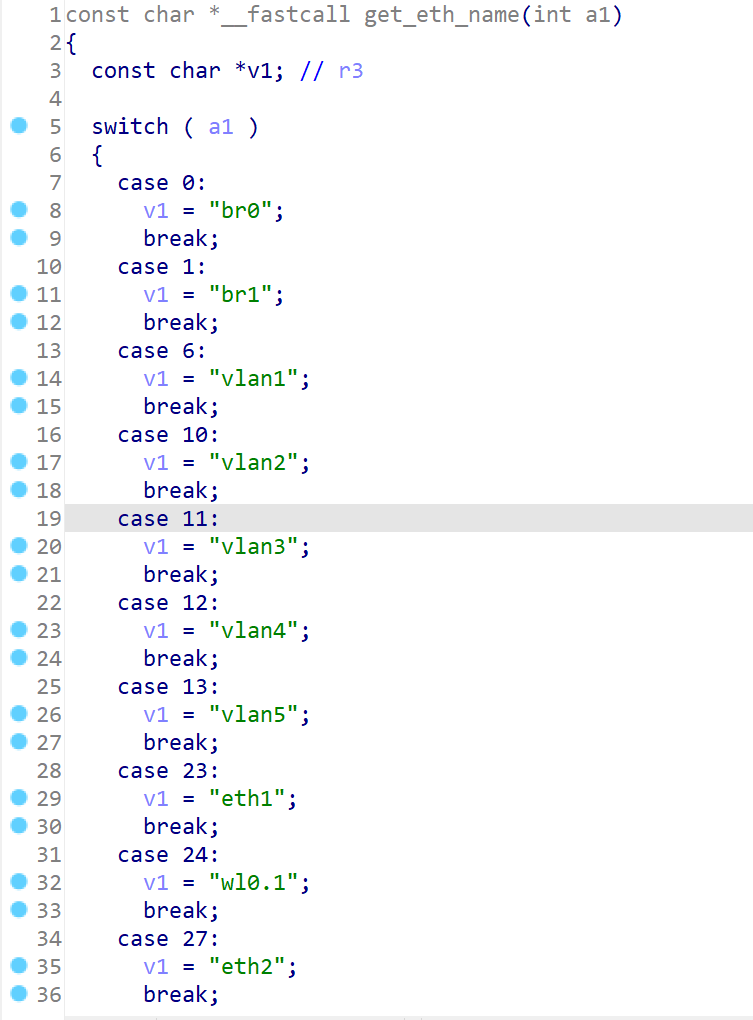Toggle the breakpoint marker on line 14
Screen dimensions: 753x1020
coord(18,378)
